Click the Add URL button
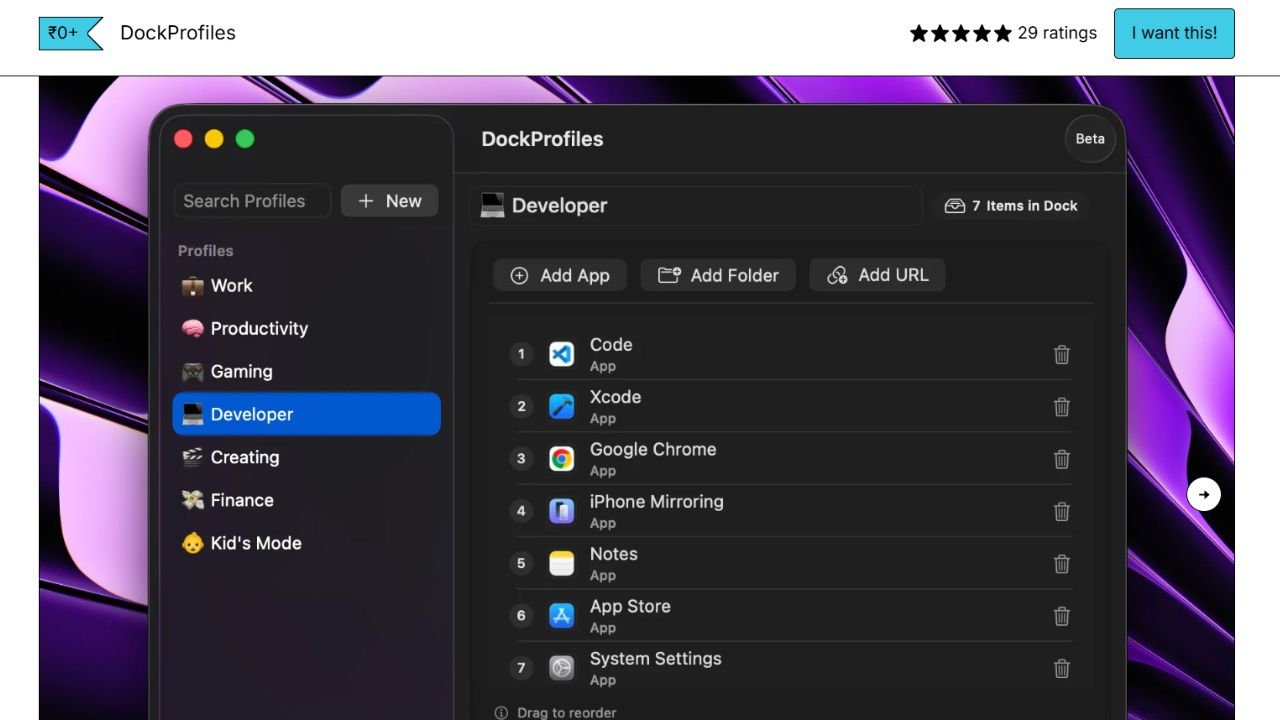The height and width of the screenshot is (720, 1280). (x=877, y=275)
